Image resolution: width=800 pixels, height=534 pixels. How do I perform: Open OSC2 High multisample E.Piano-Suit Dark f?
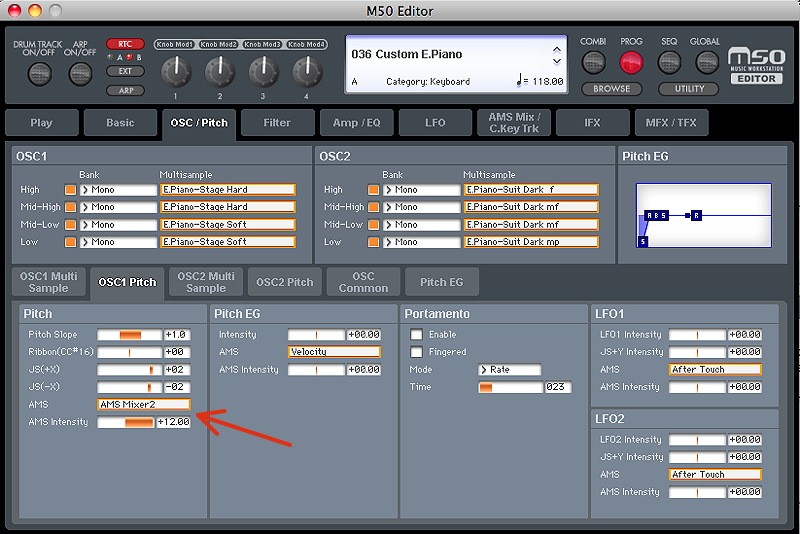point(531,190)
